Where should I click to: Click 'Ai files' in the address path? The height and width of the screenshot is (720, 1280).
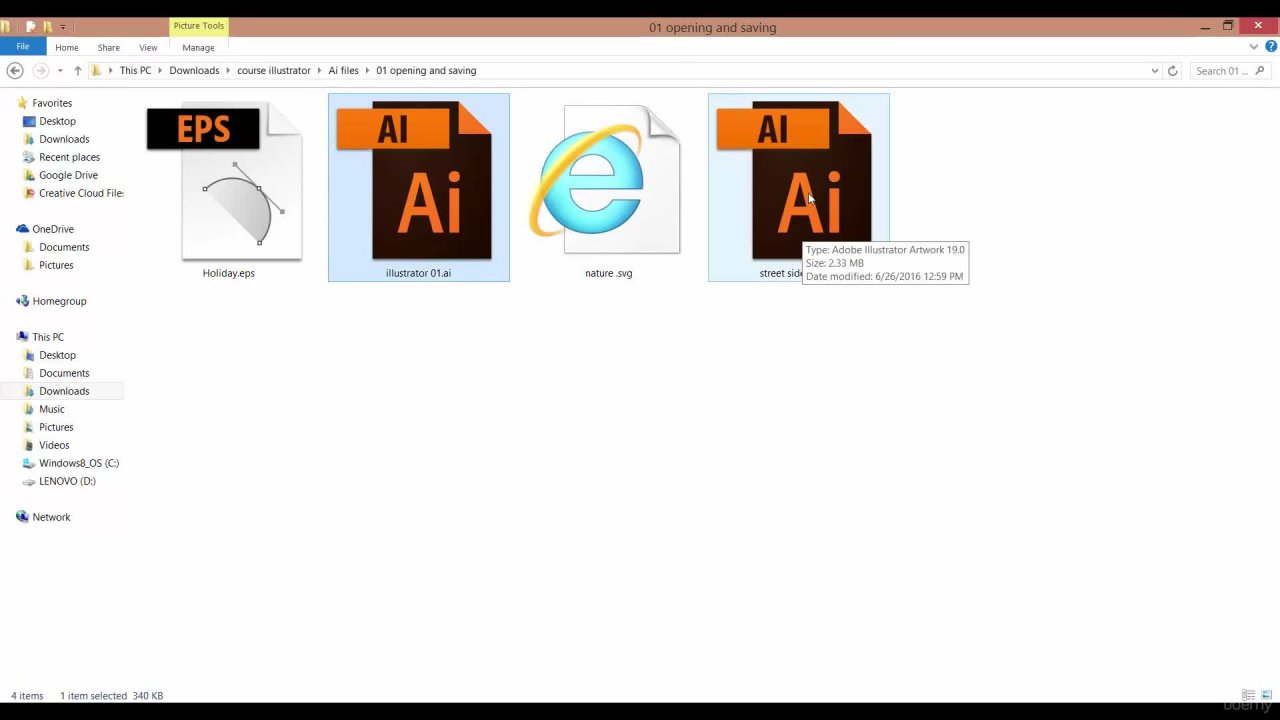[x=343, y=71]
